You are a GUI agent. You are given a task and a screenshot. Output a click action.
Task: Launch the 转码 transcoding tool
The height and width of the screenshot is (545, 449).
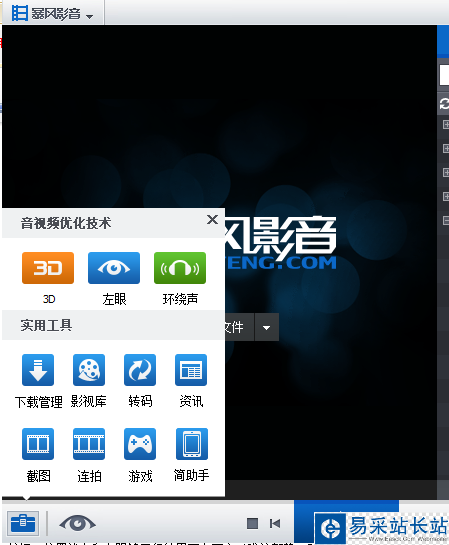click(x=140, y=370)
